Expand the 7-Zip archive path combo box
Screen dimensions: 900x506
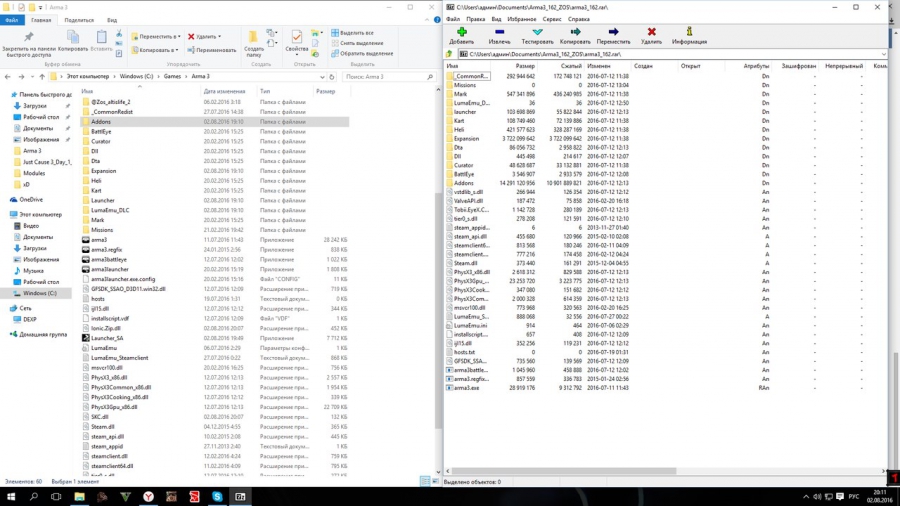point(883,54)
